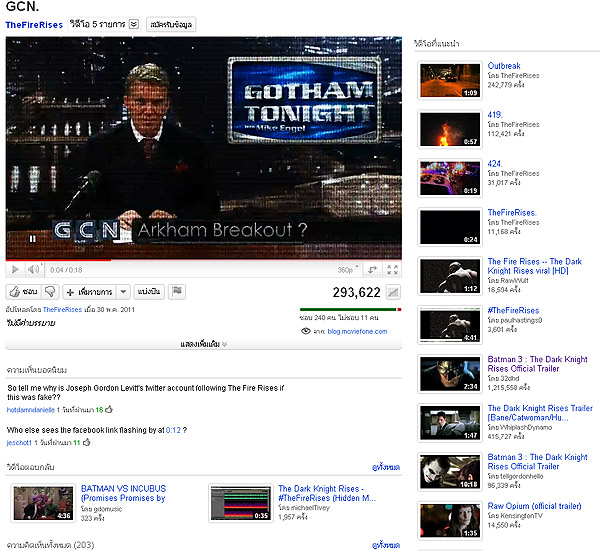Open TheFireRises. suggested title link
This screenshot has height=551, width=600.
(512, 213)
